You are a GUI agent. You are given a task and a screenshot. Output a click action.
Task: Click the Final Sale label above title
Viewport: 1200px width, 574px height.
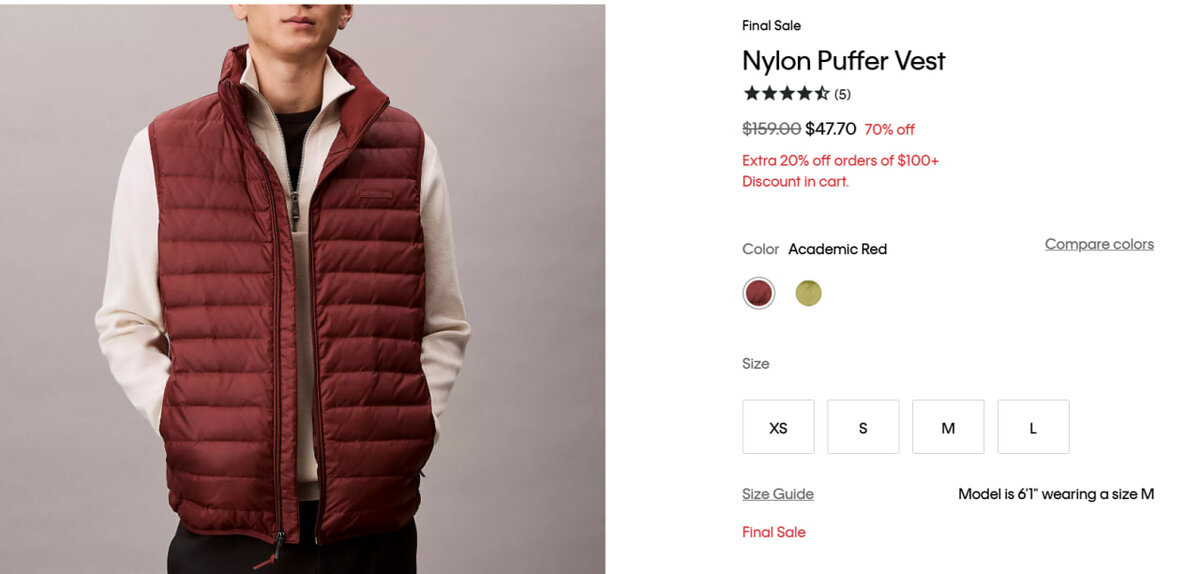point(771,26)
